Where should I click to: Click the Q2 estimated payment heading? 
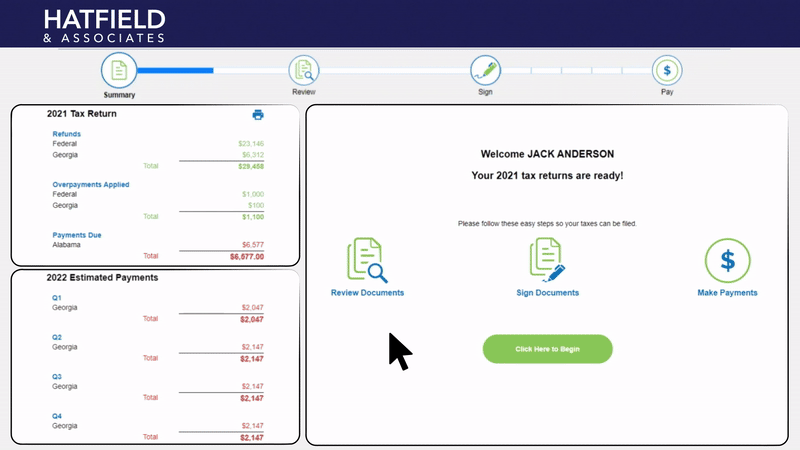[x=57, y=337]
